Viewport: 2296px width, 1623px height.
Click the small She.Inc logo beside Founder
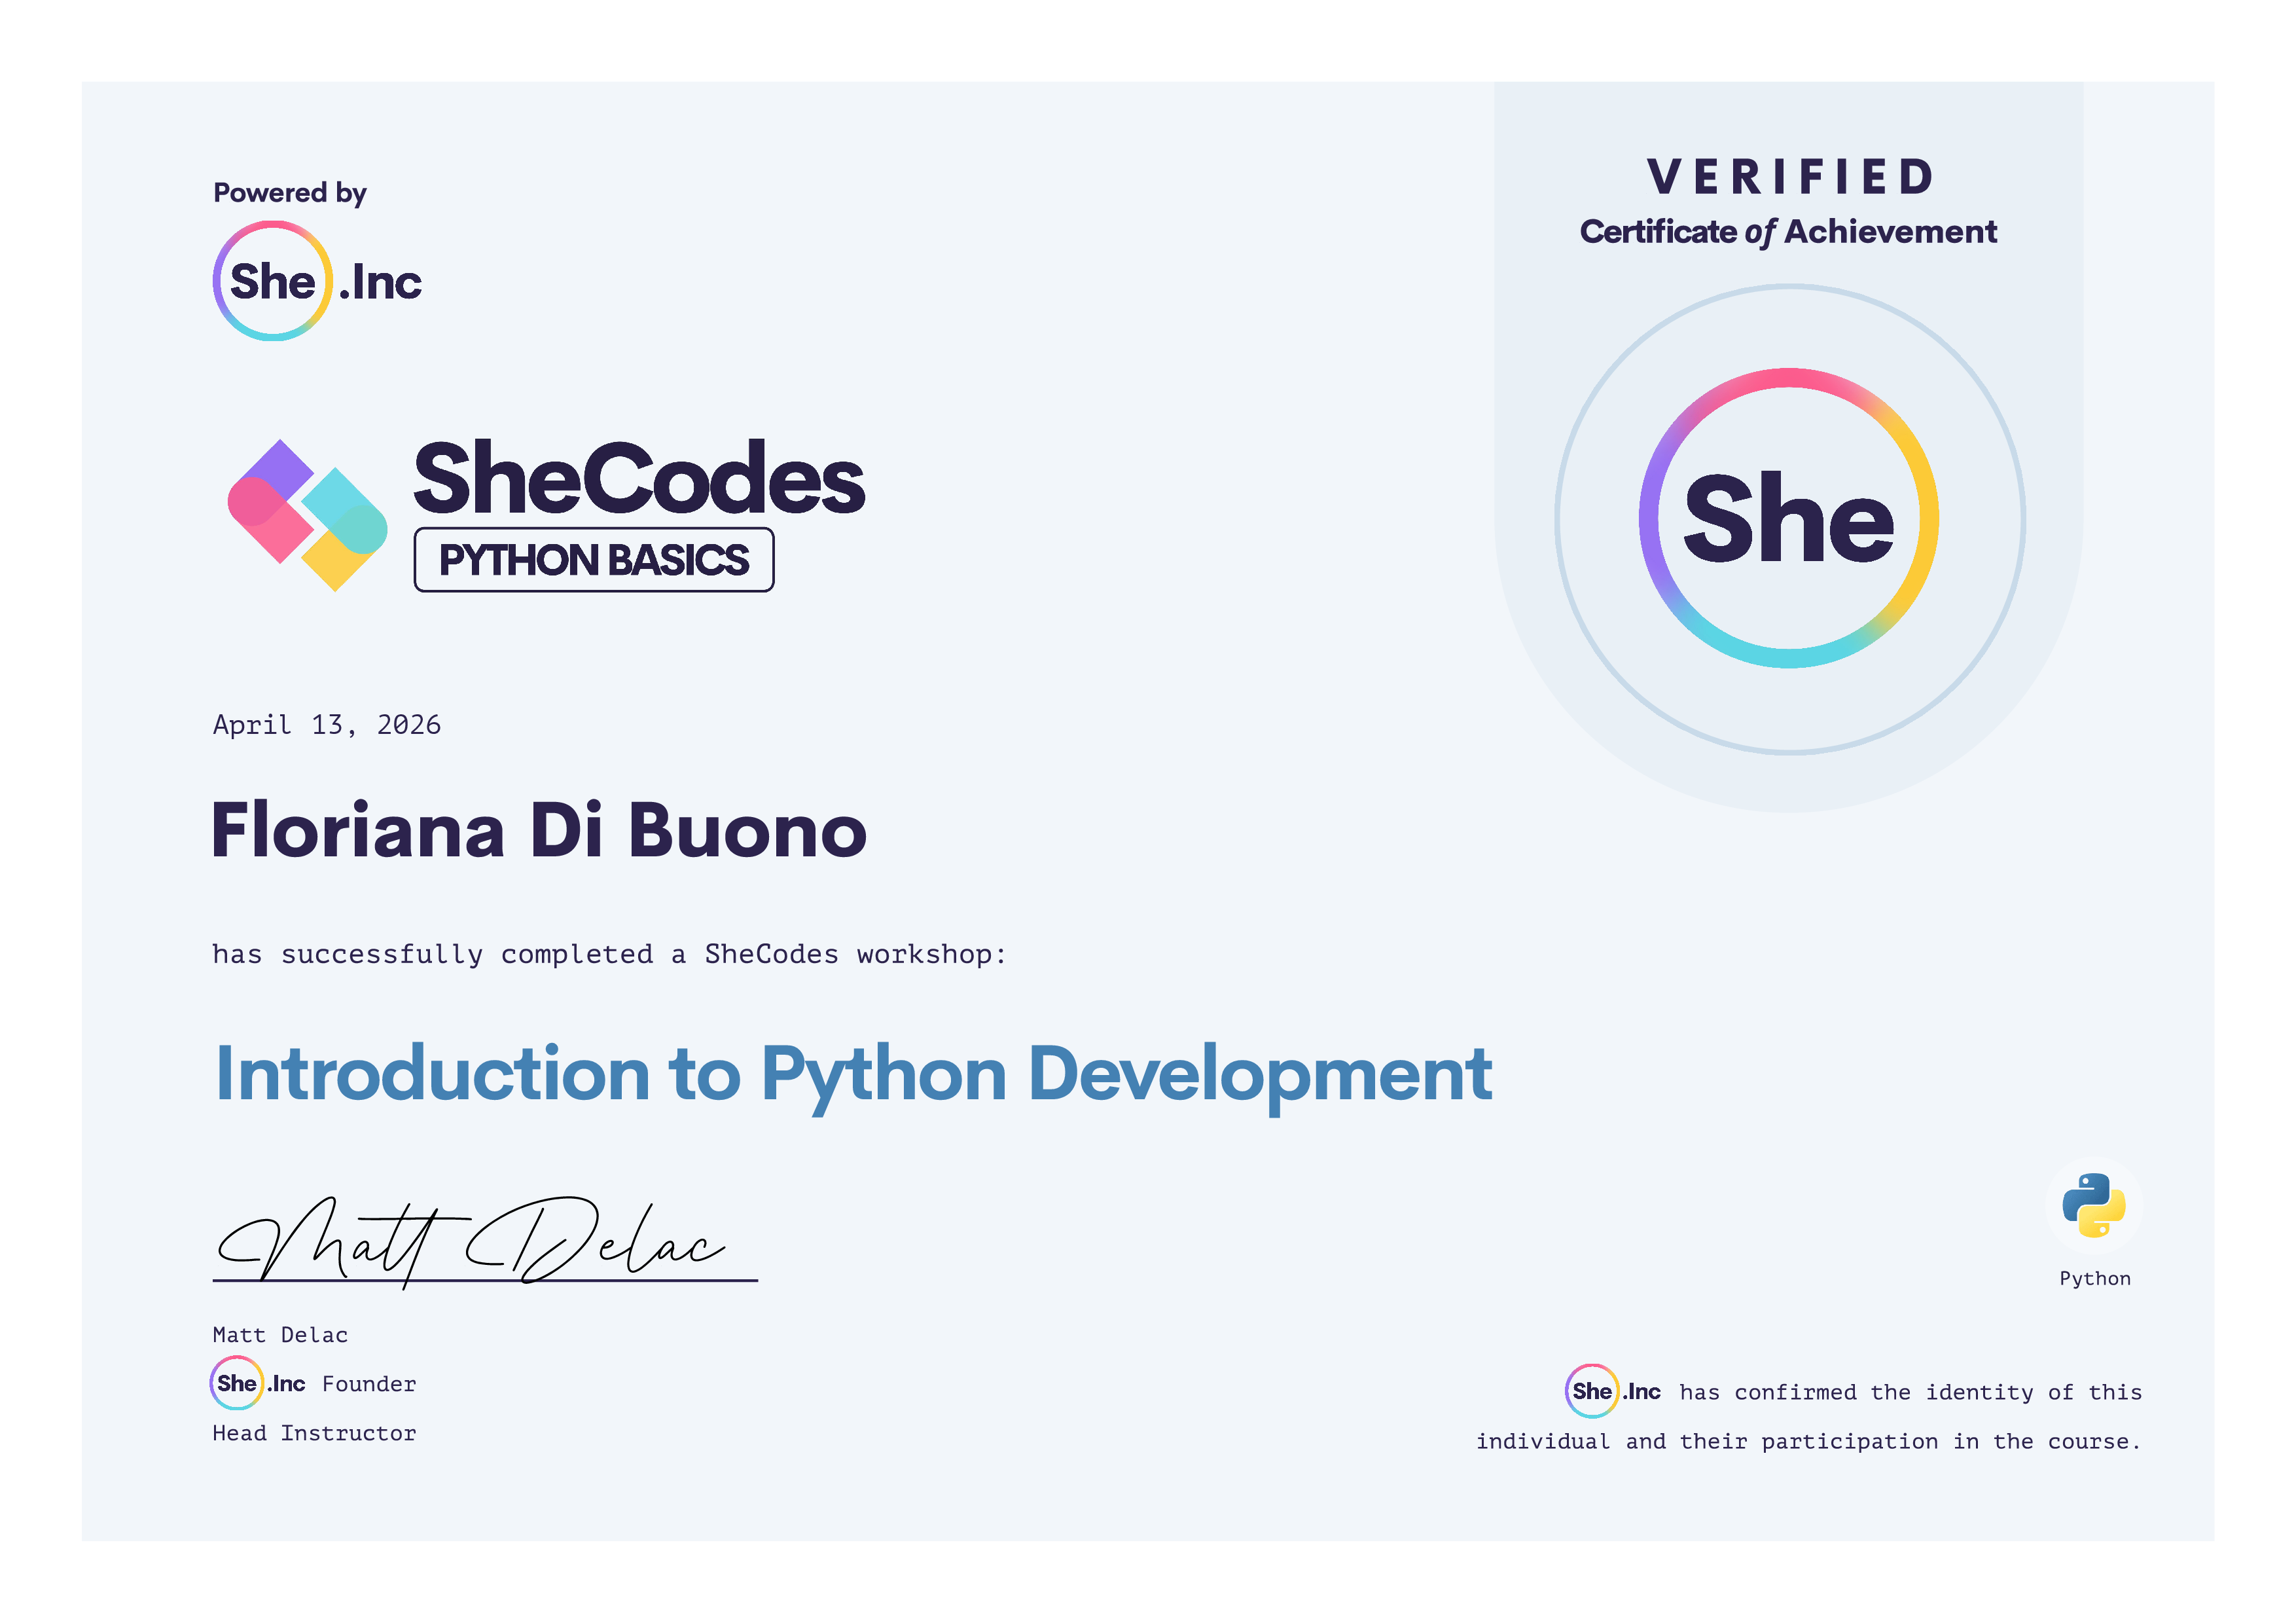(258, 1383)
